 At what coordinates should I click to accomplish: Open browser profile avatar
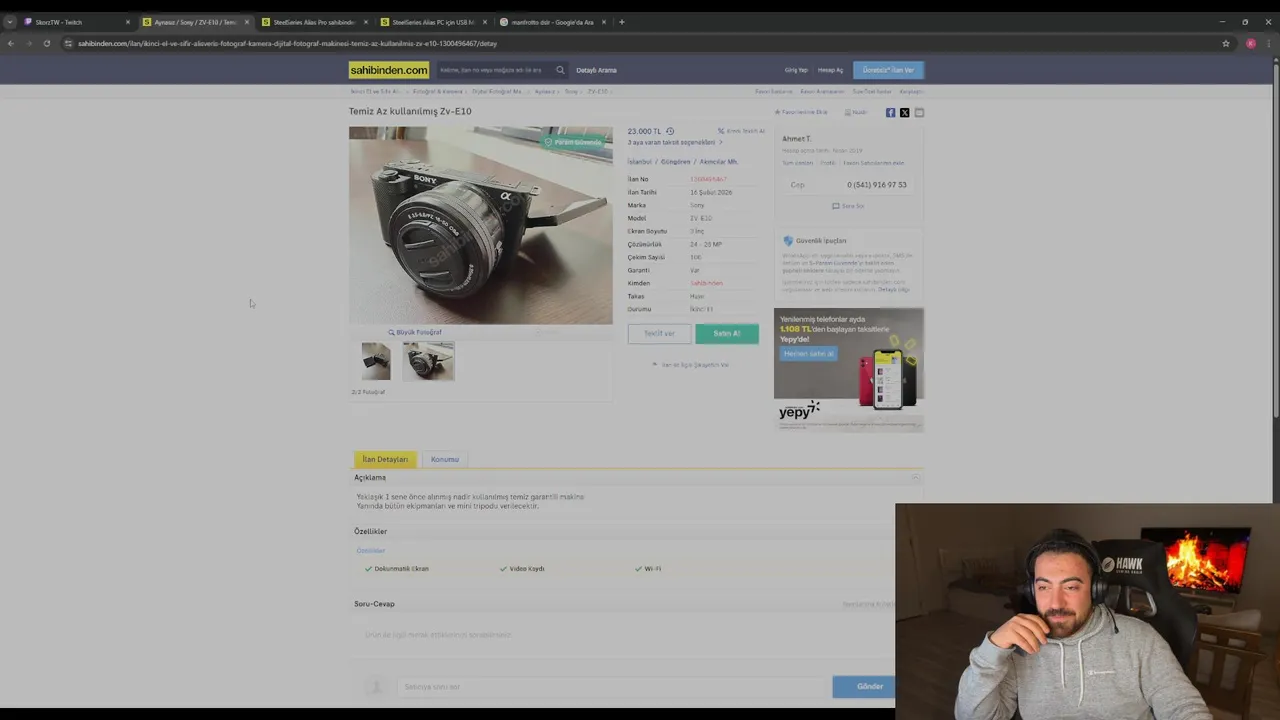[x=1250, y=43]
